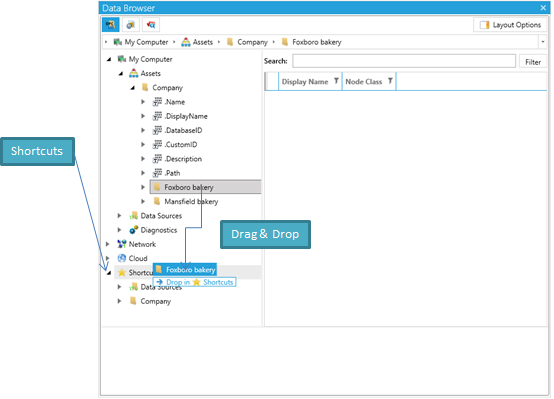Expand the Foxboro bakery tree node
This screenshot has width=554, height=399.
[143, 187]
